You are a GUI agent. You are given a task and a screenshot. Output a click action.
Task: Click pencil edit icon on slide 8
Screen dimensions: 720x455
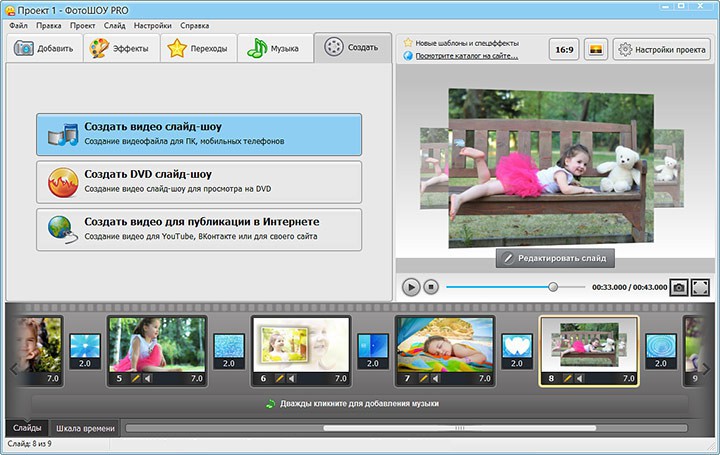(568, 379)
